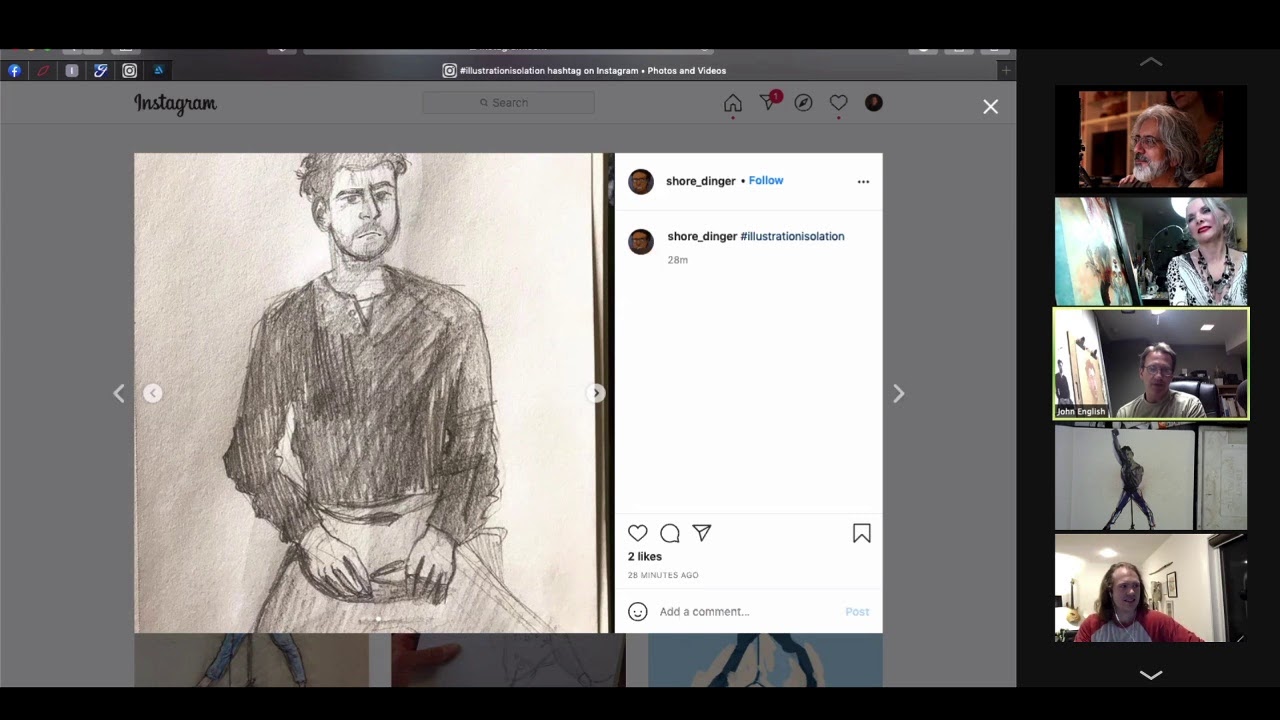Click the comment bubble icon
Screen dimensions: 1280x720
point(670,533)
